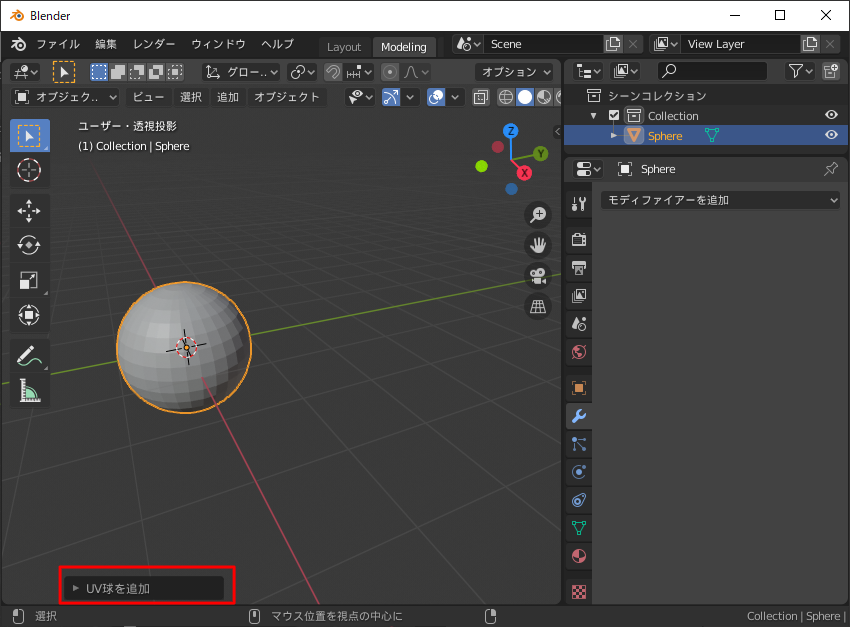Select the 3D Cursor tool
Viewport: 850px width, 627px height.
point(29,170)
